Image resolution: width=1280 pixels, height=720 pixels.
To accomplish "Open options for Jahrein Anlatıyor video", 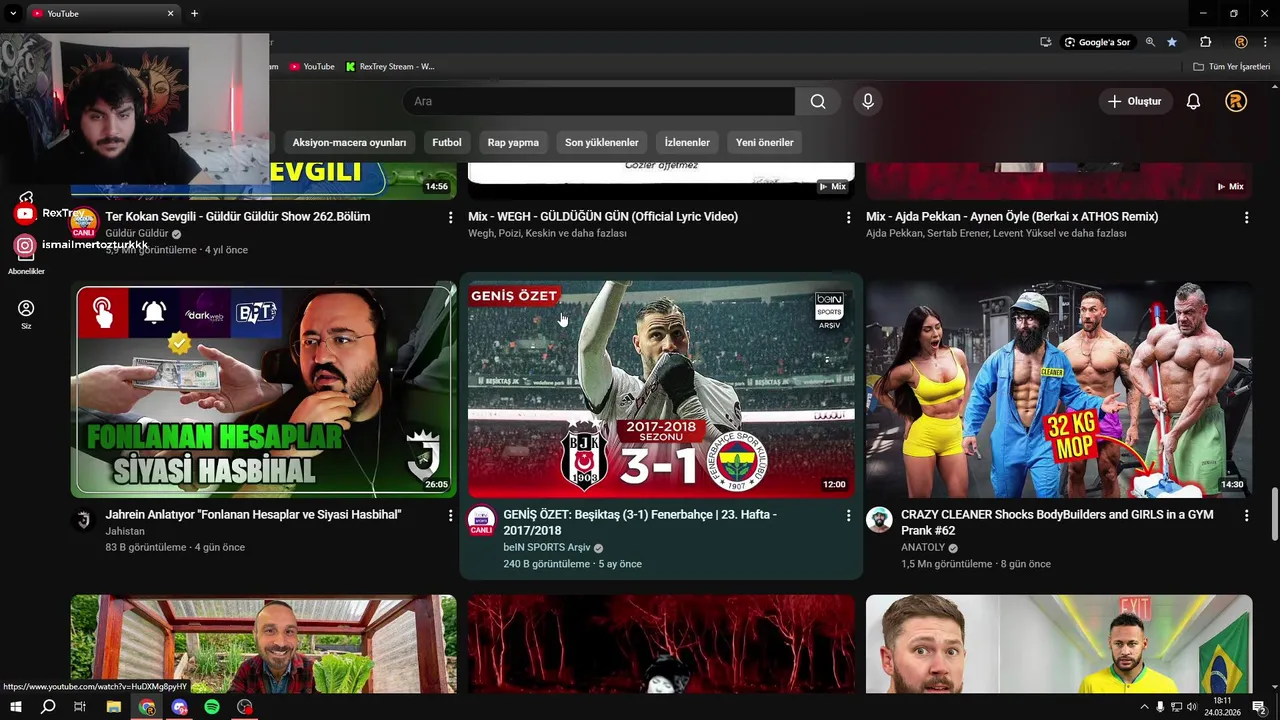I will coord(450,515).
